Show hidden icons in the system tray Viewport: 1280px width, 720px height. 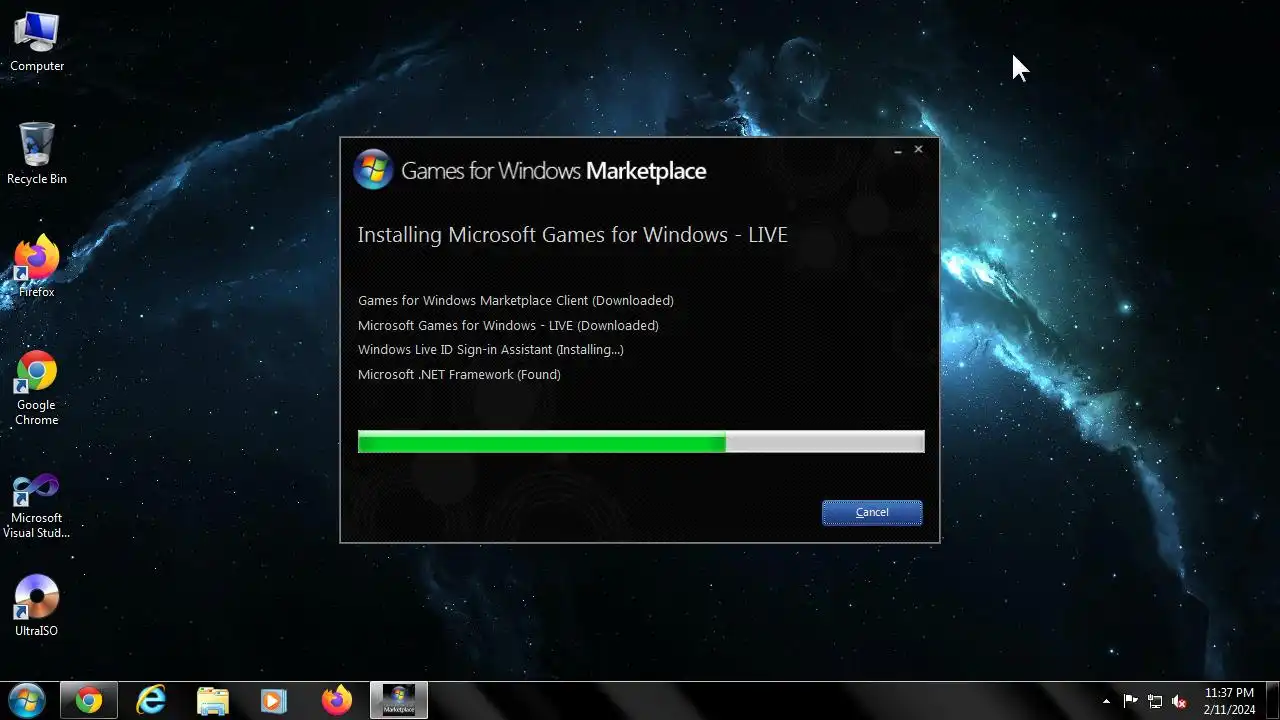(x=1106, y=701)
